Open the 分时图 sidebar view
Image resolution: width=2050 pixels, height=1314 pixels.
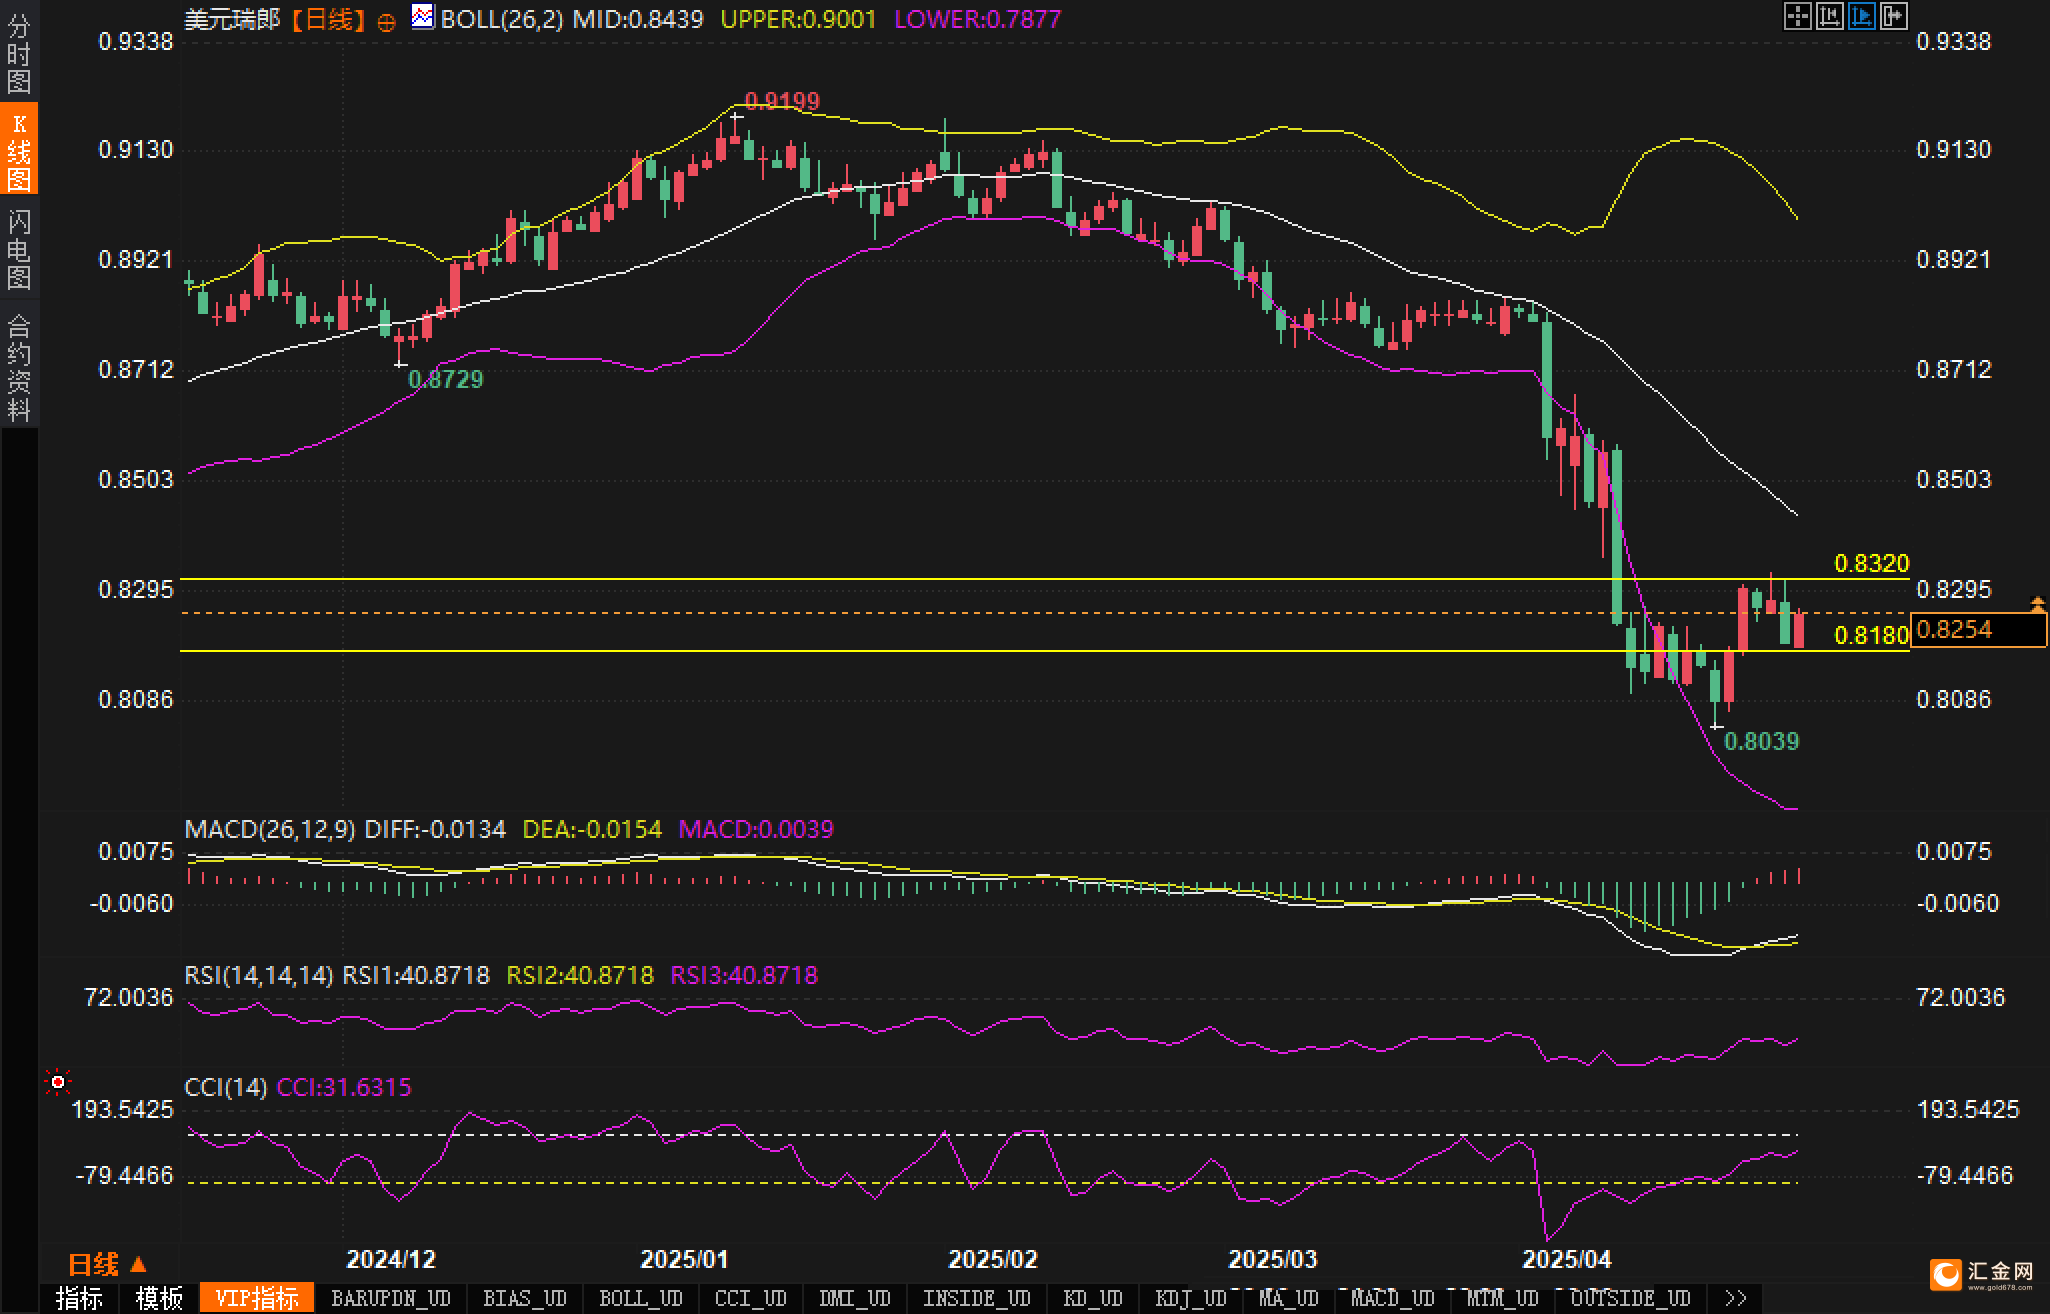click(19, 54)
